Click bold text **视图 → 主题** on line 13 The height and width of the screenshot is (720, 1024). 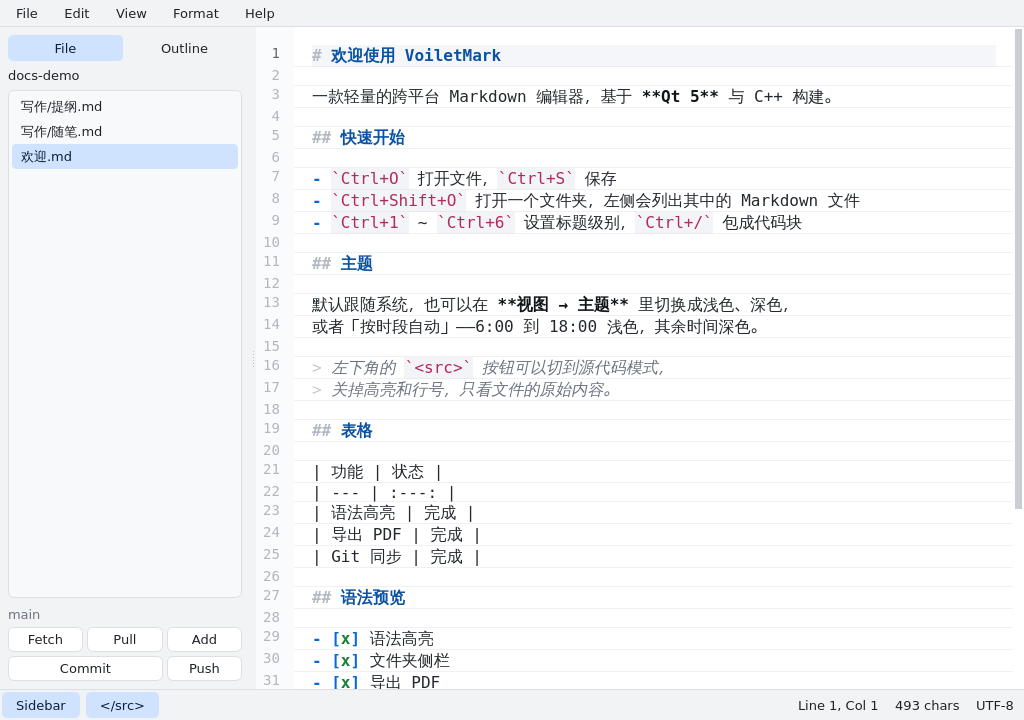pos(562,305)
